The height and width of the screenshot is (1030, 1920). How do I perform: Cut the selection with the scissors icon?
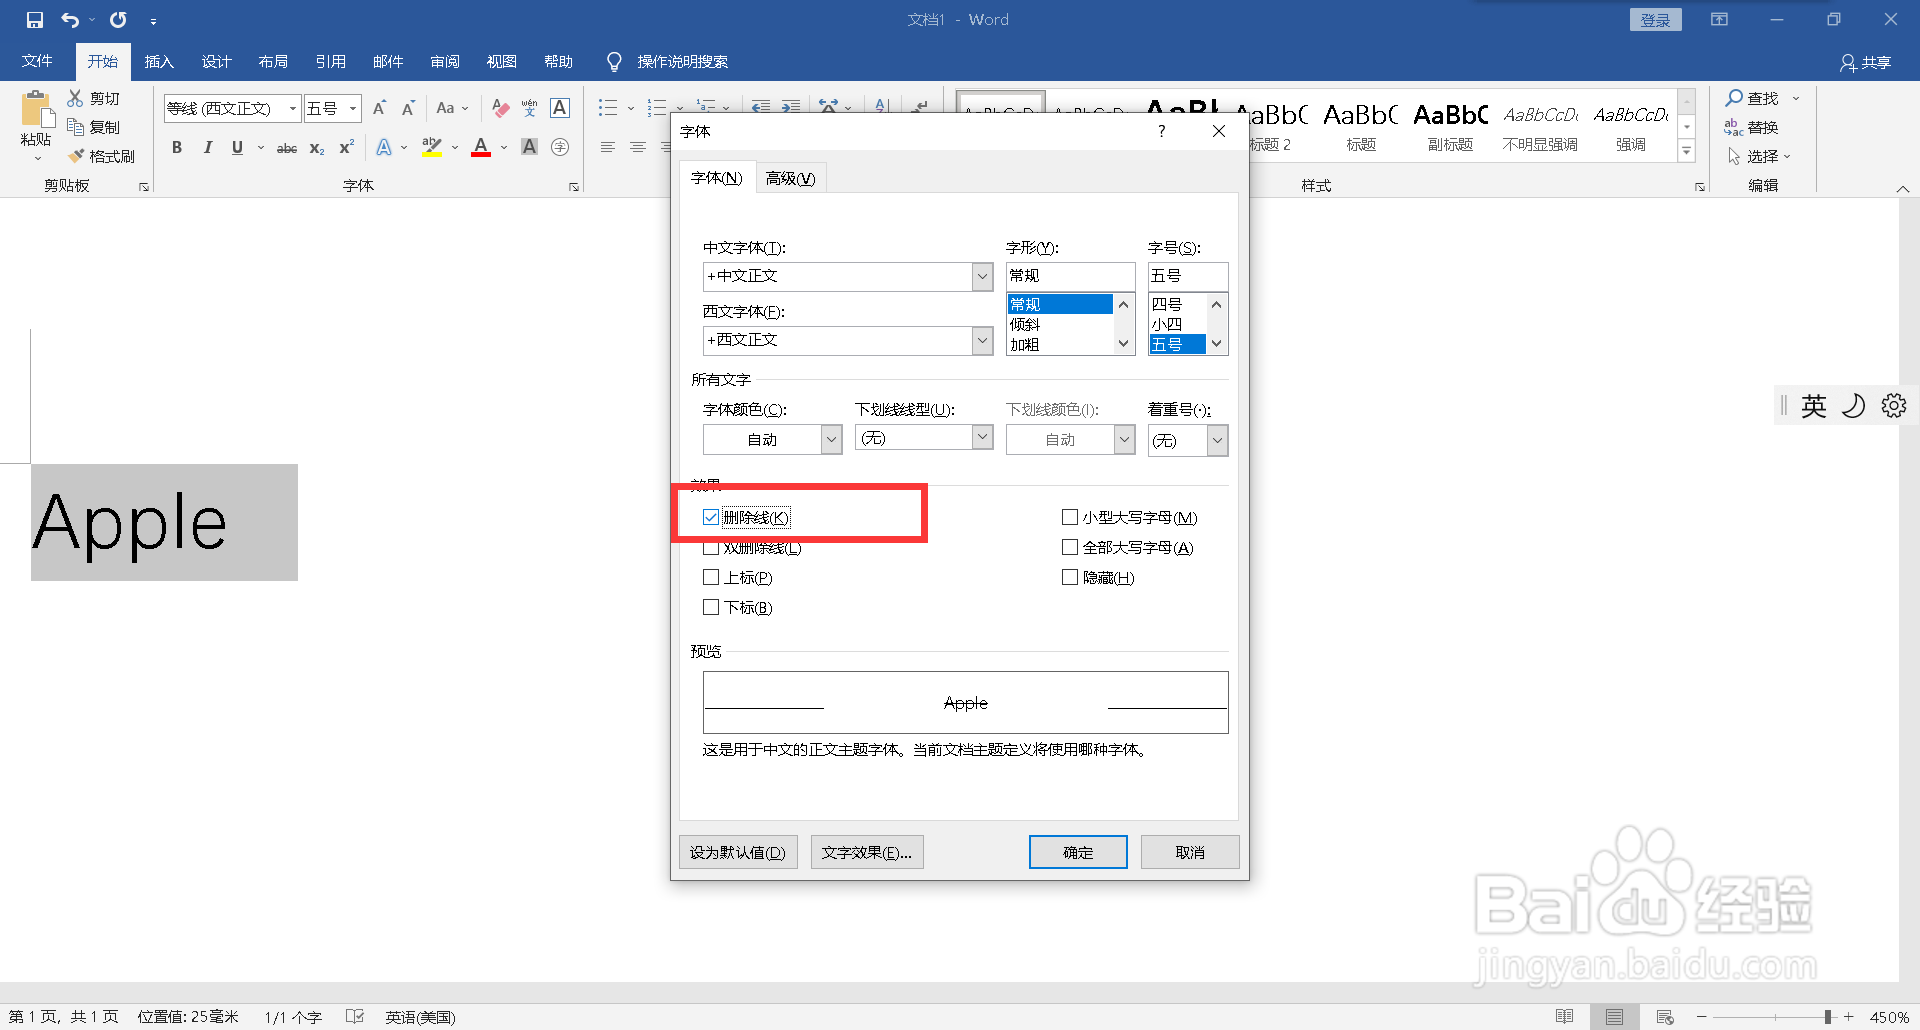(x=75, y=98)
